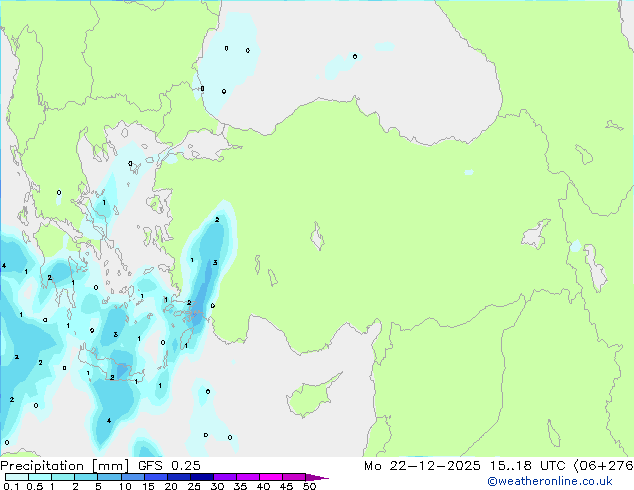The image size is (634, 490).
Task: Click the above-50 mm arrow tip of legend
Action: [317, 478]
